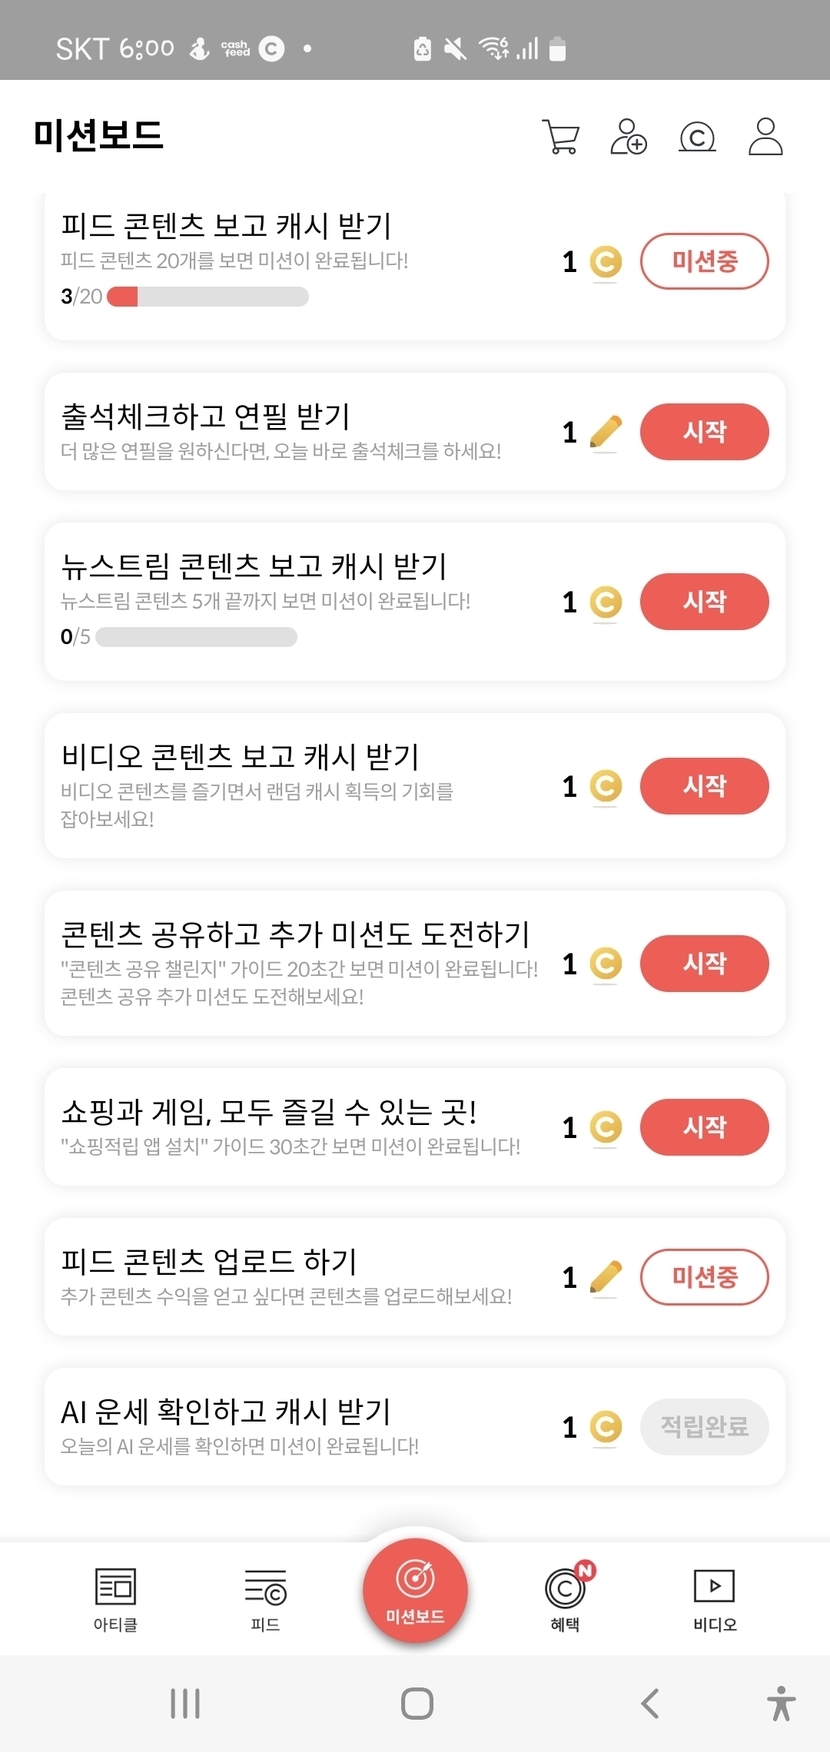Switch to the 피드 tab

coord(265,1598)
